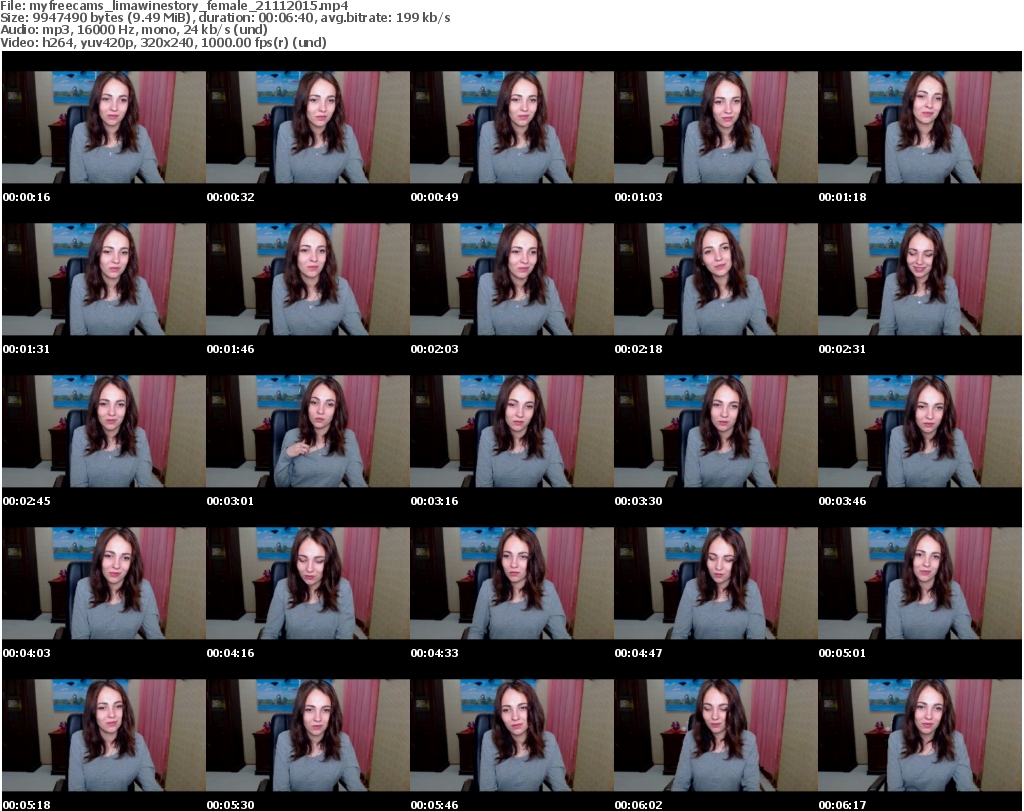Screen dimensions: 1024x811
Task: Click the 00:01:18 timestamp label
Action: click(842, 197)
